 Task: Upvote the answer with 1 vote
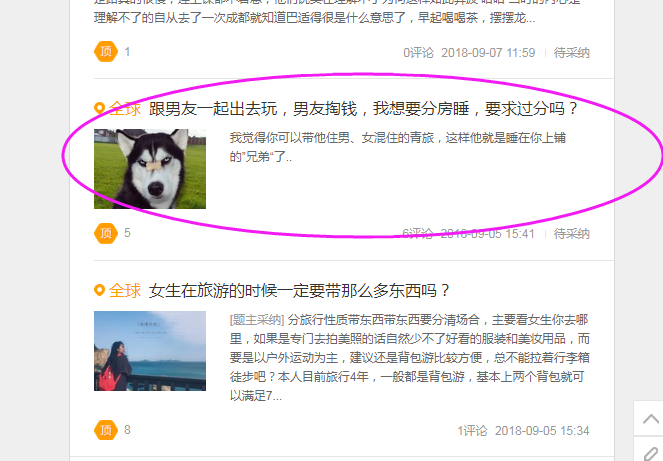(x=106, y=52)
